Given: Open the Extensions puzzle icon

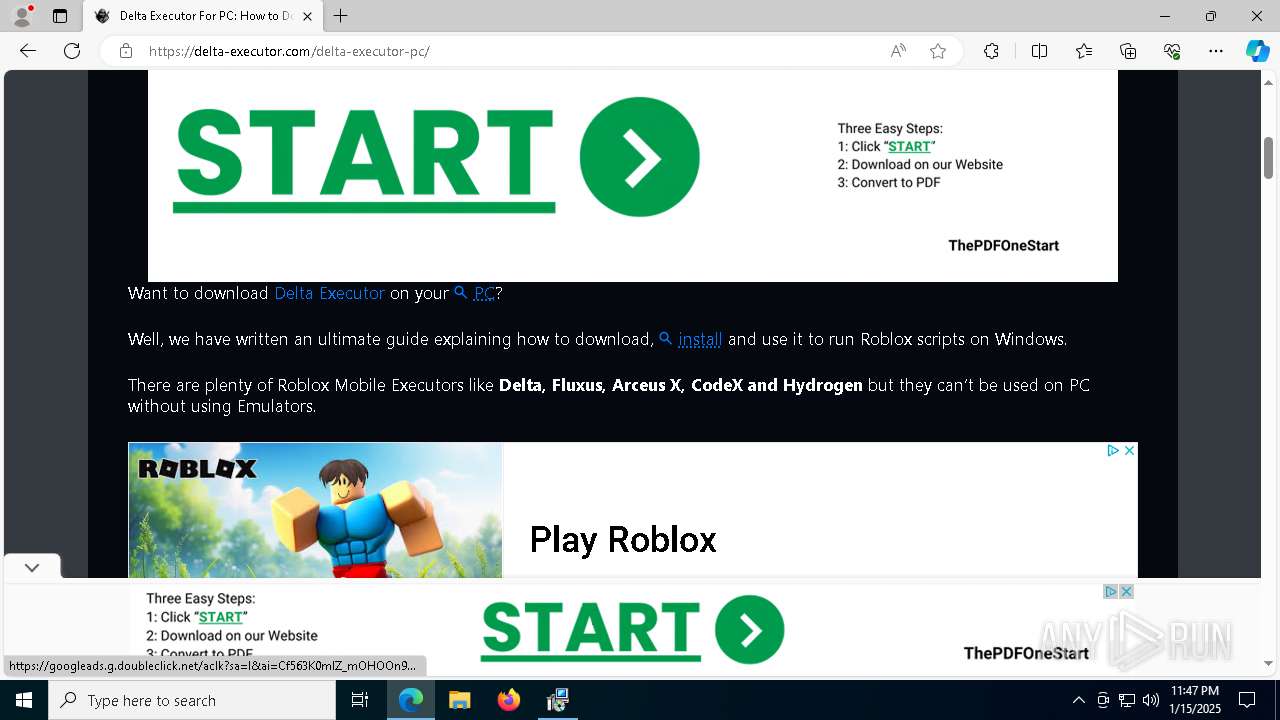Looking at the screenshot, I should pos(991,51).
